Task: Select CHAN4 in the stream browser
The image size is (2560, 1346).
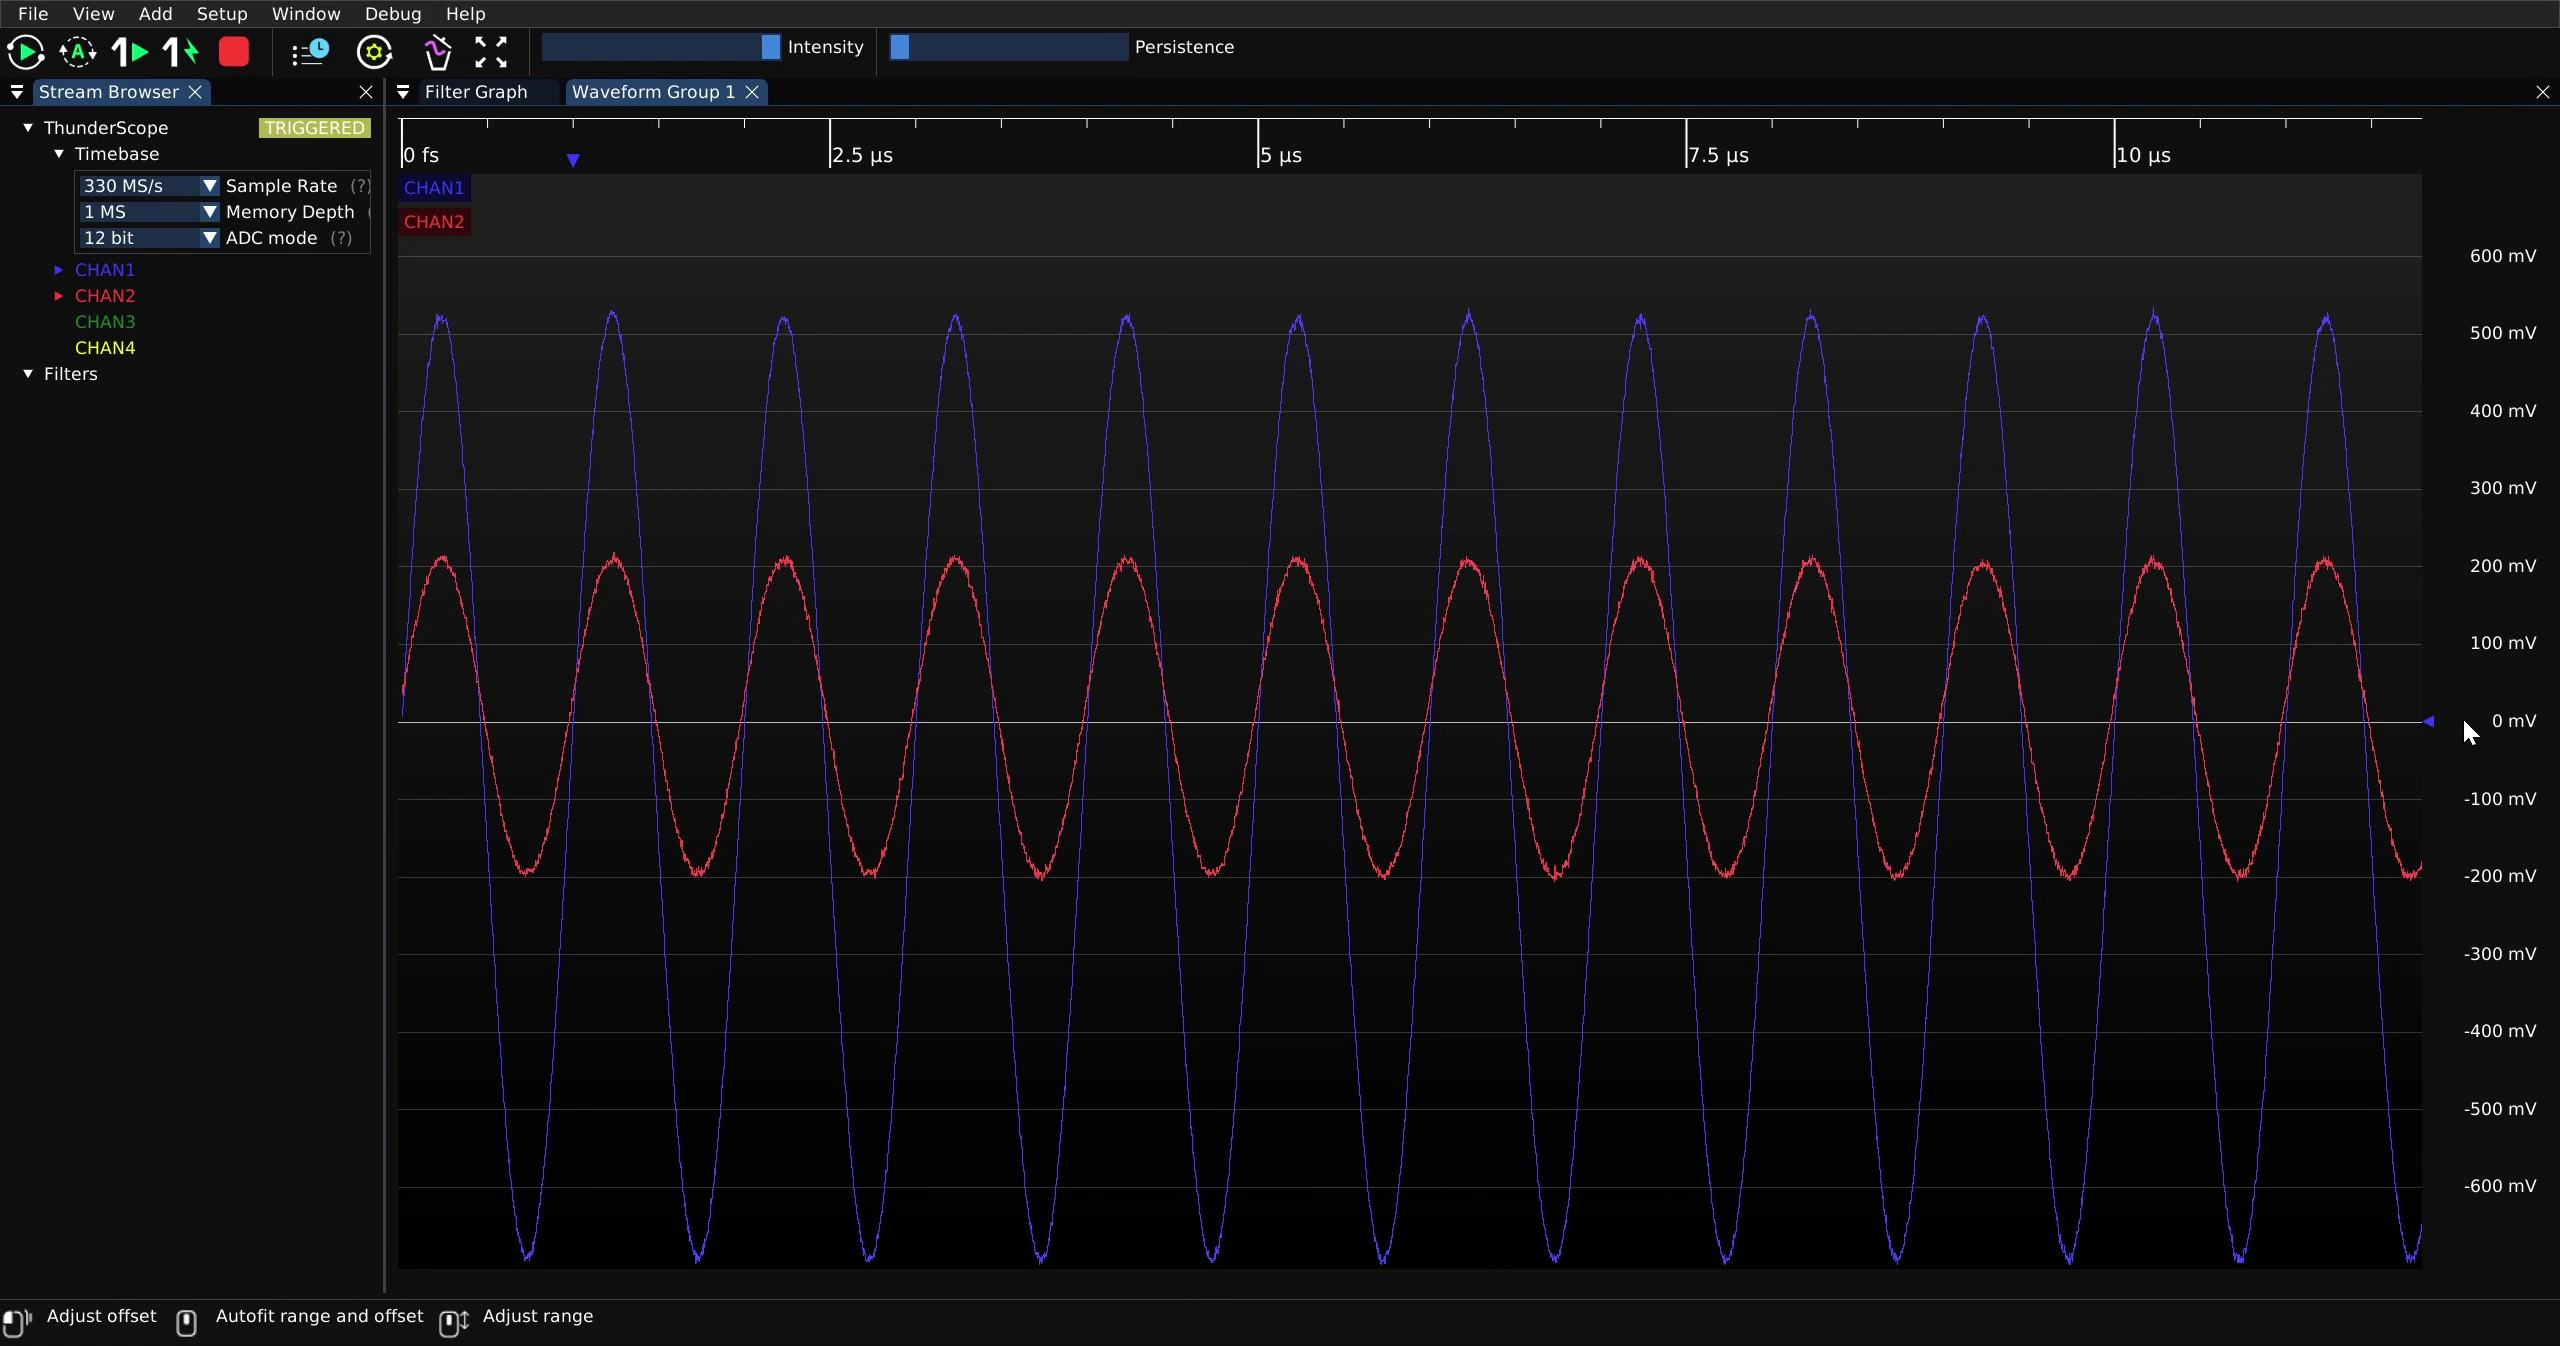Action: 105,348
